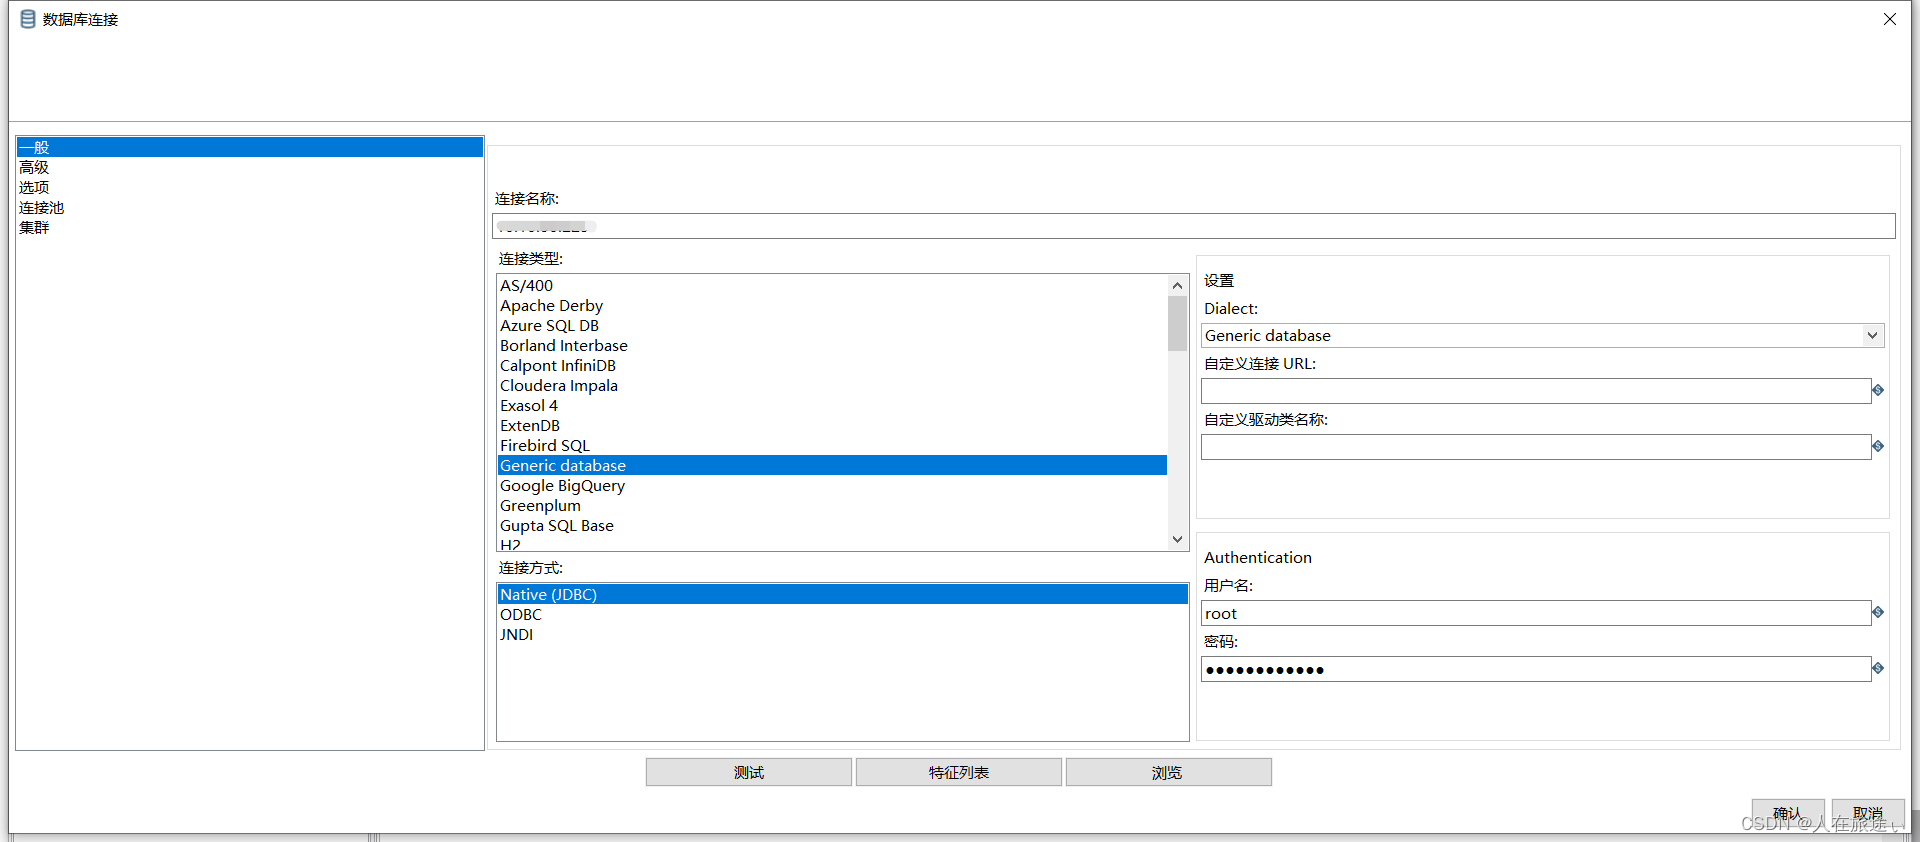Select Borland Interbase connection type
Screen dimensions: 1920x842
coord(832,345)
